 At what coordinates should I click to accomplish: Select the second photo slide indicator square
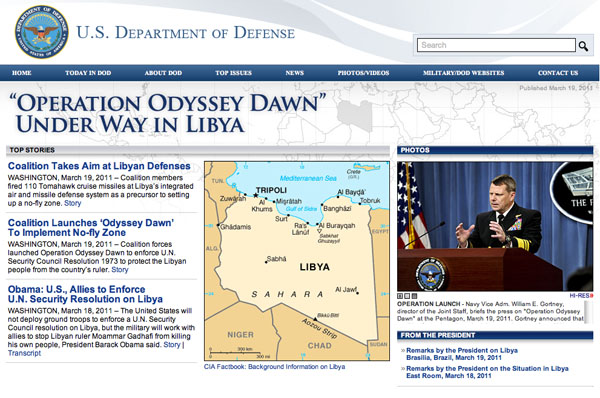407,296
